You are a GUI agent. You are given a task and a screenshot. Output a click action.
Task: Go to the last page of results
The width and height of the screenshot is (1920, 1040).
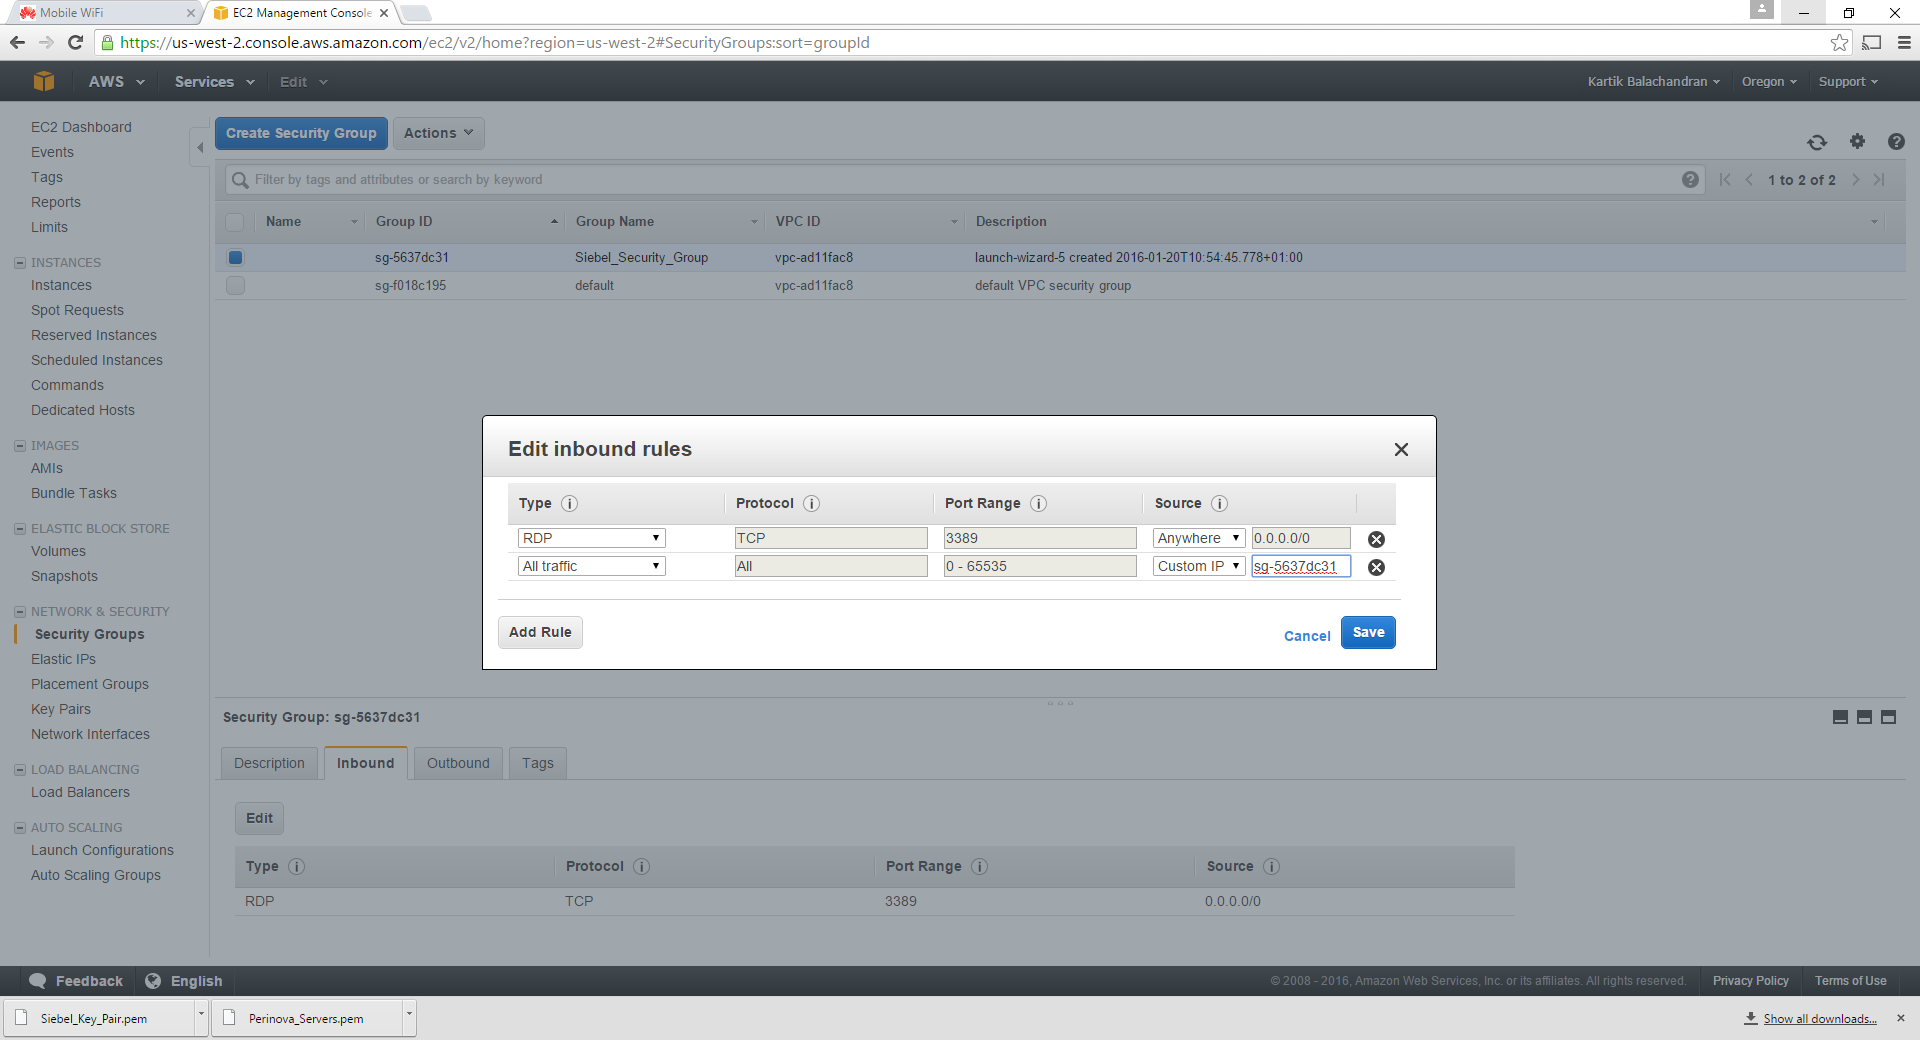coord(1879,180)
